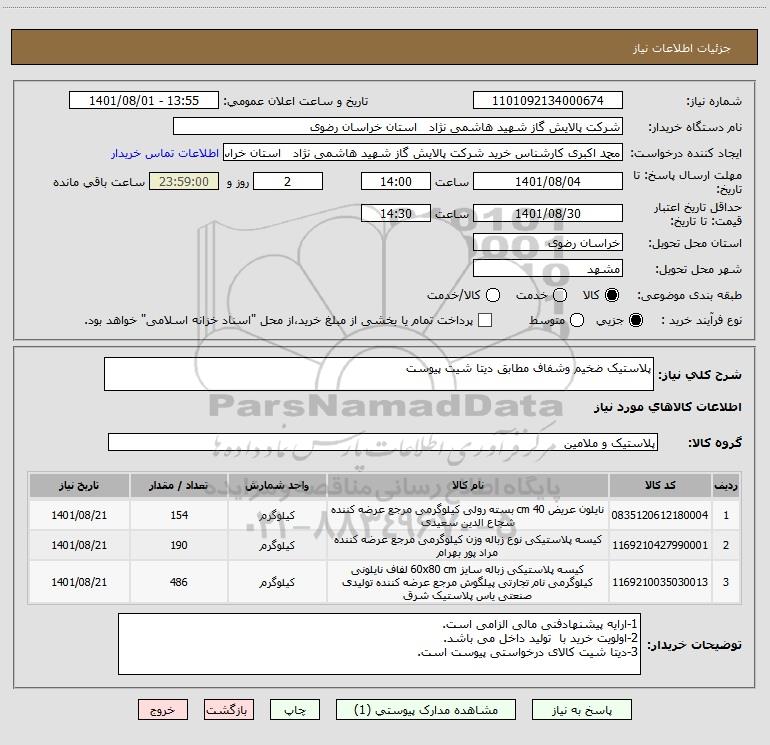The width and height of the screenshot is (770, 745).
Task: Select the کالا radio button
Action: 612,295
